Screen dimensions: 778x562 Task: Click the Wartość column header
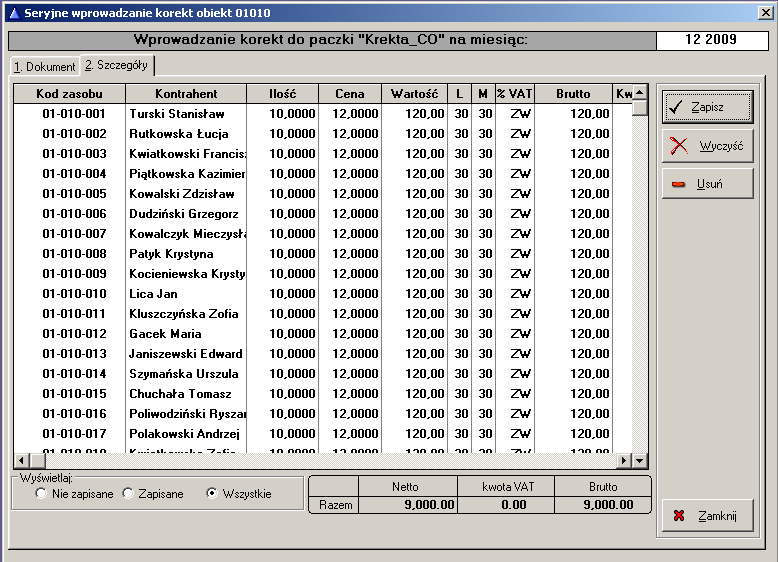[x=414, y=94]
